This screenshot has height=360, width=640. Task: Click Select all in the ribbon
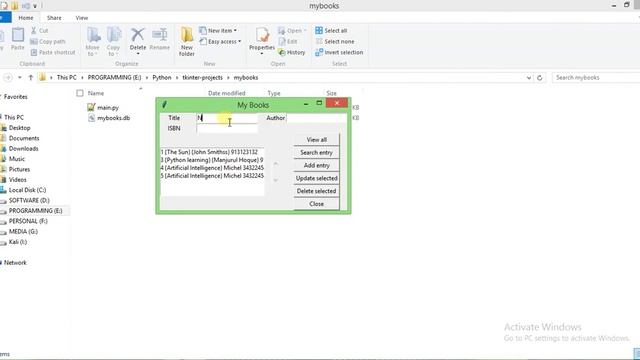(x=331, y=31)
